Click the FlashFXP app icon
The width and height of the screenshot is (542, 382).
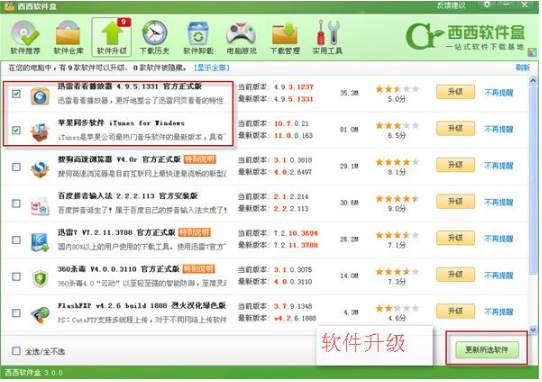click(40, 315)
